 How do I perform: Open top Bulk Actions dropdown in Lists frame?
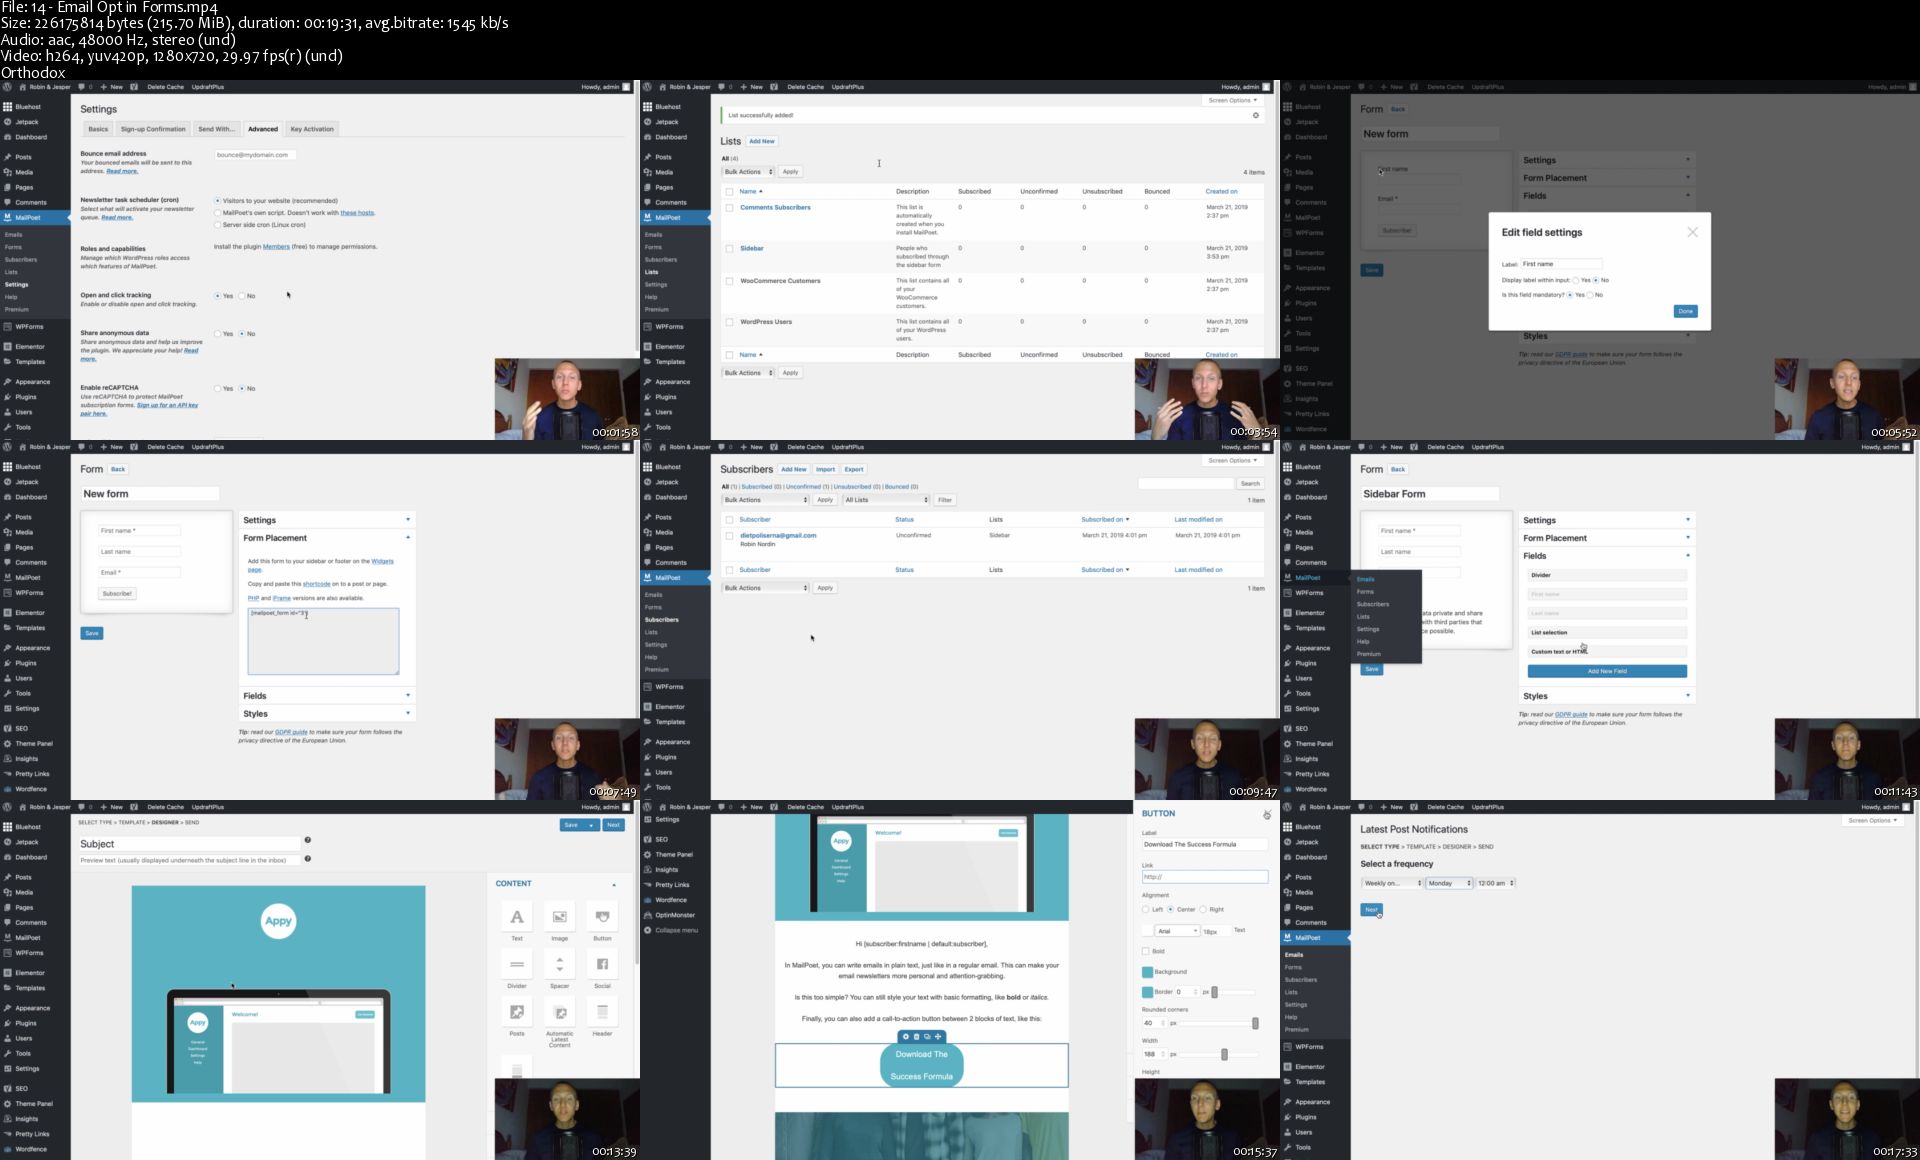(x=748, y=172)
